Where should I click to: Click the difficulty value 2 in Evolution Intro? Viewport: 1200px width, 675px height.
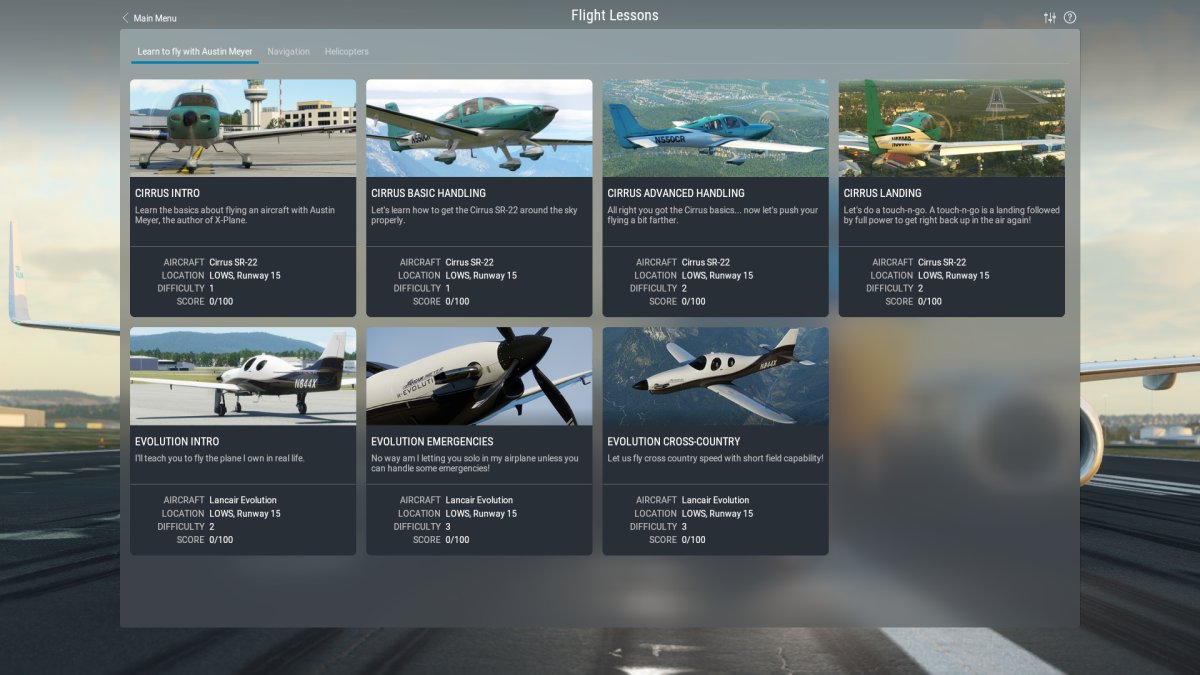click(212, 526)
